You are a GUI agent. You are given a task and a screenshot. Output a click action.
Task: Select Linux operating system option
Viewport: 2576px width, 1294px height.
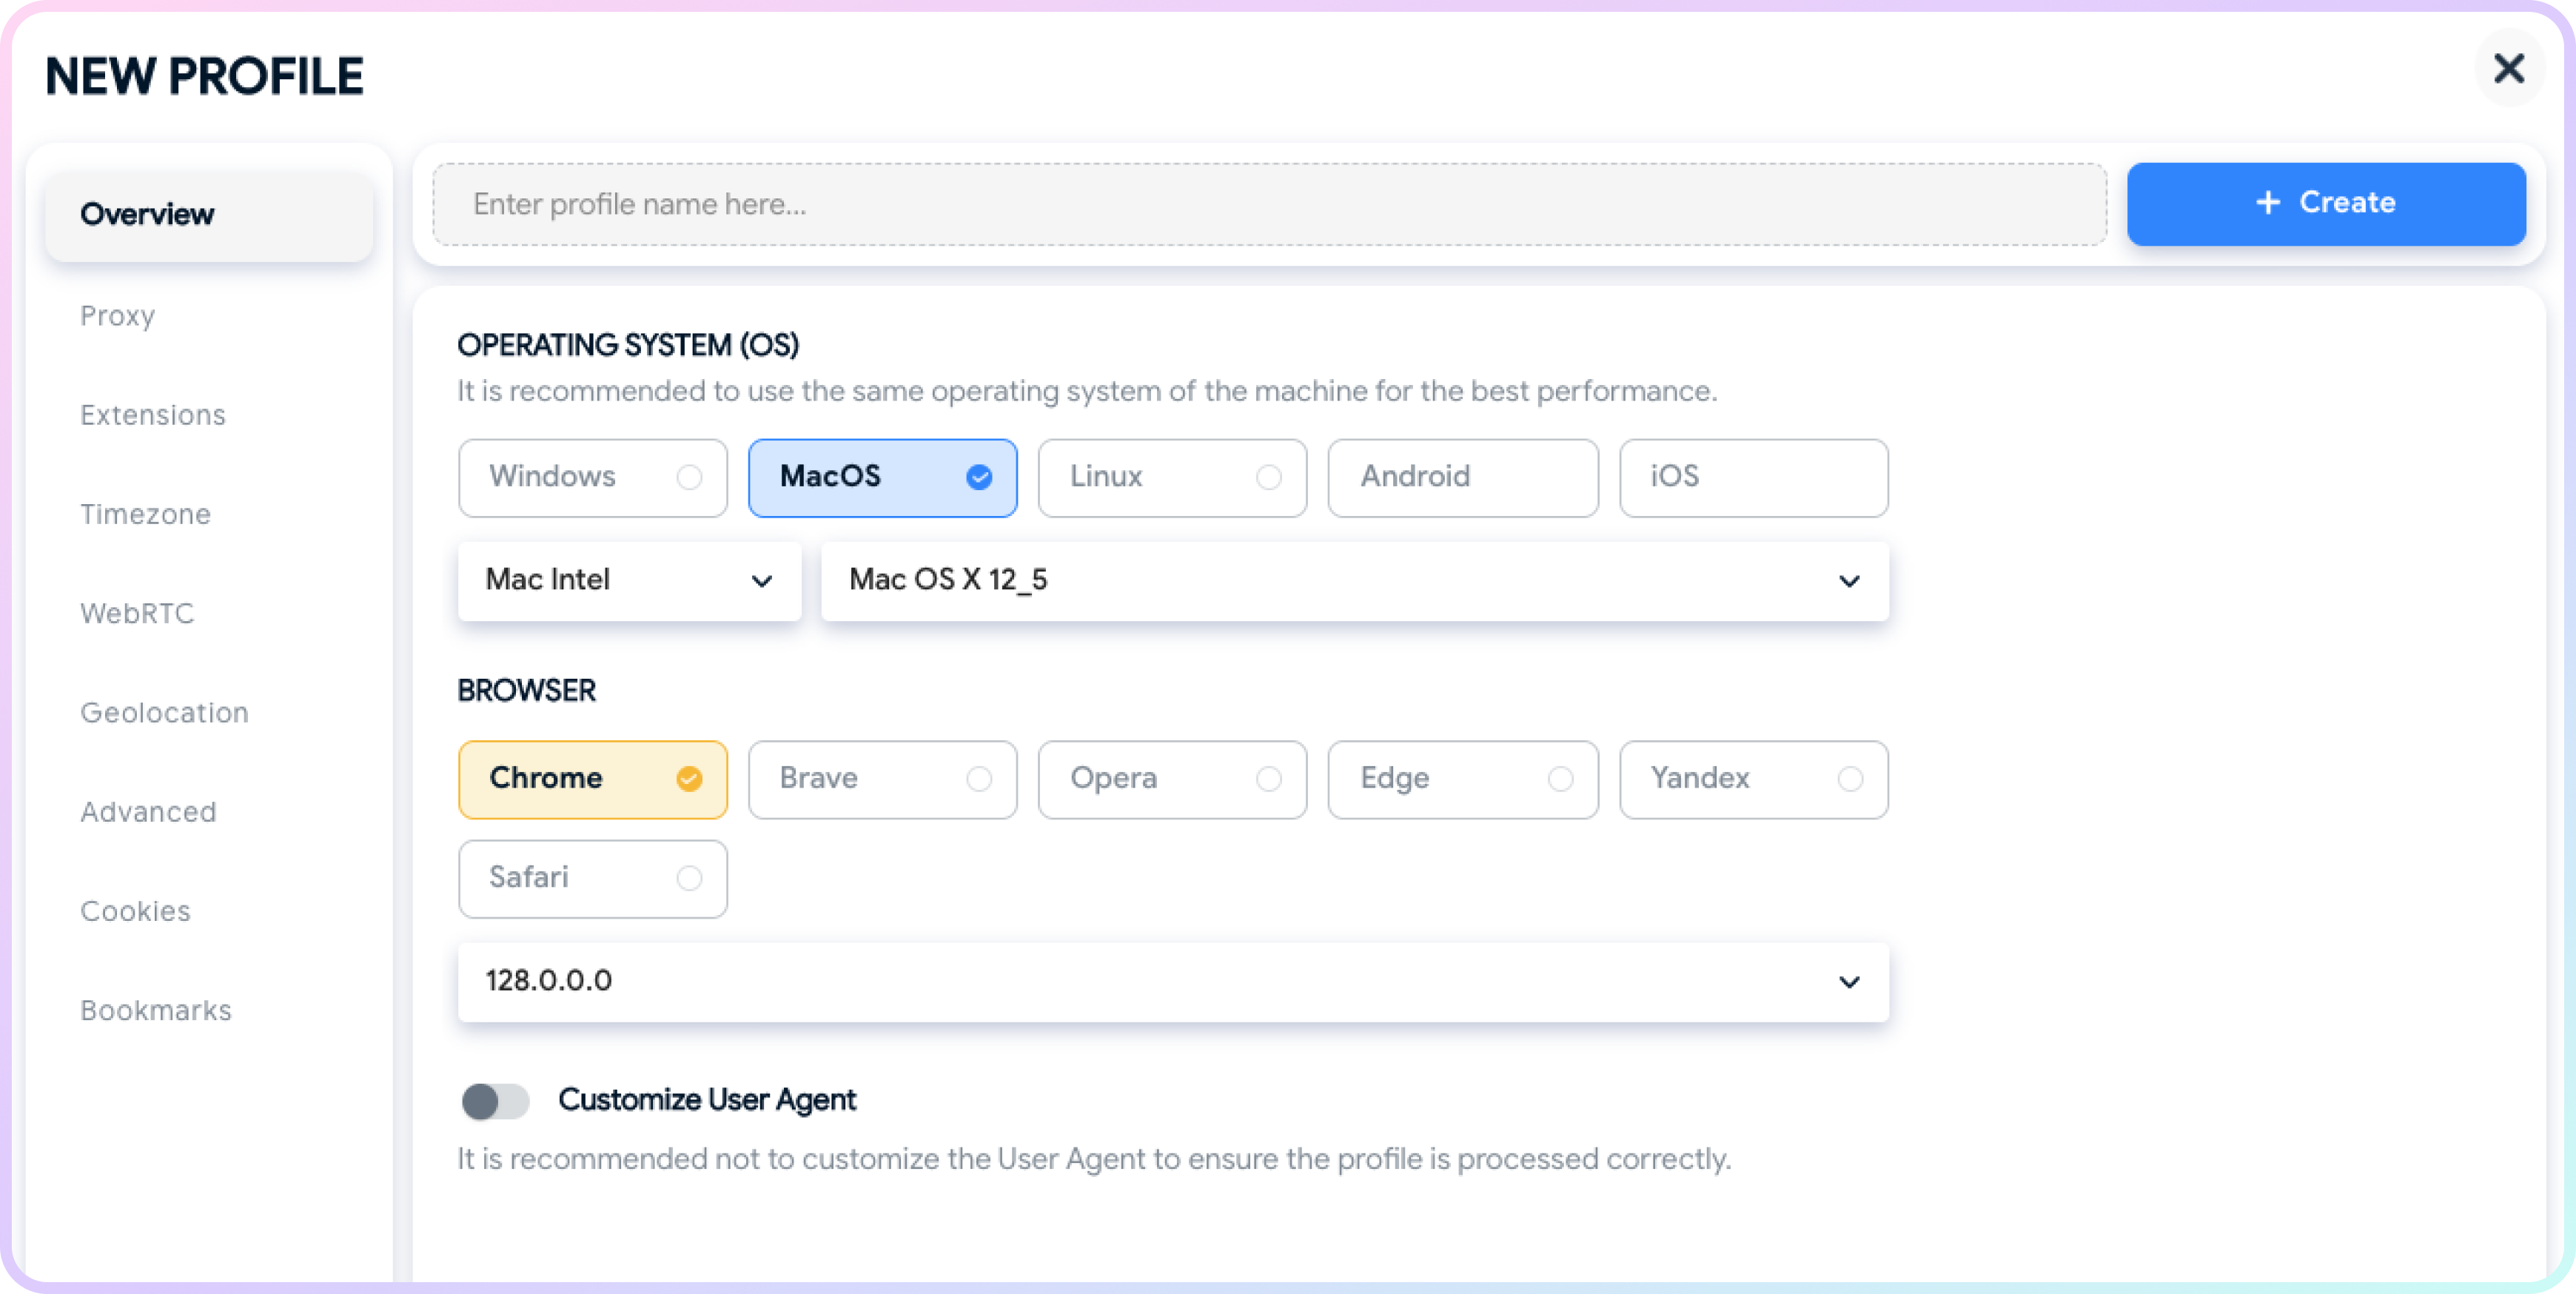pos(1172,477)
